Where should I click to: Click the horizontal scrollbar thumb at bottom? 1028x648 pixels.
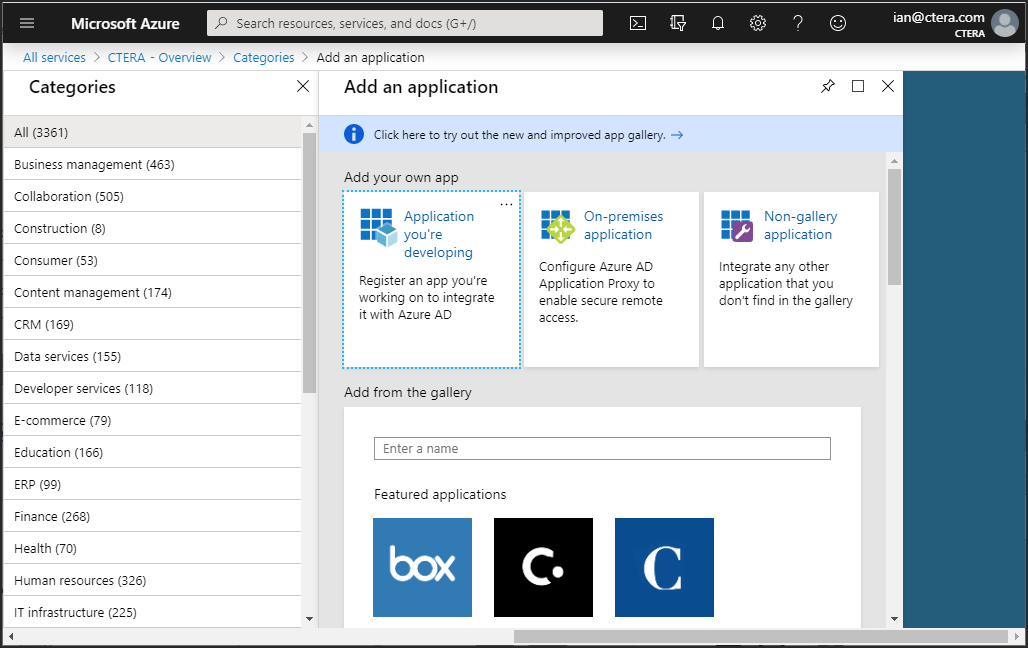[761, 636]
